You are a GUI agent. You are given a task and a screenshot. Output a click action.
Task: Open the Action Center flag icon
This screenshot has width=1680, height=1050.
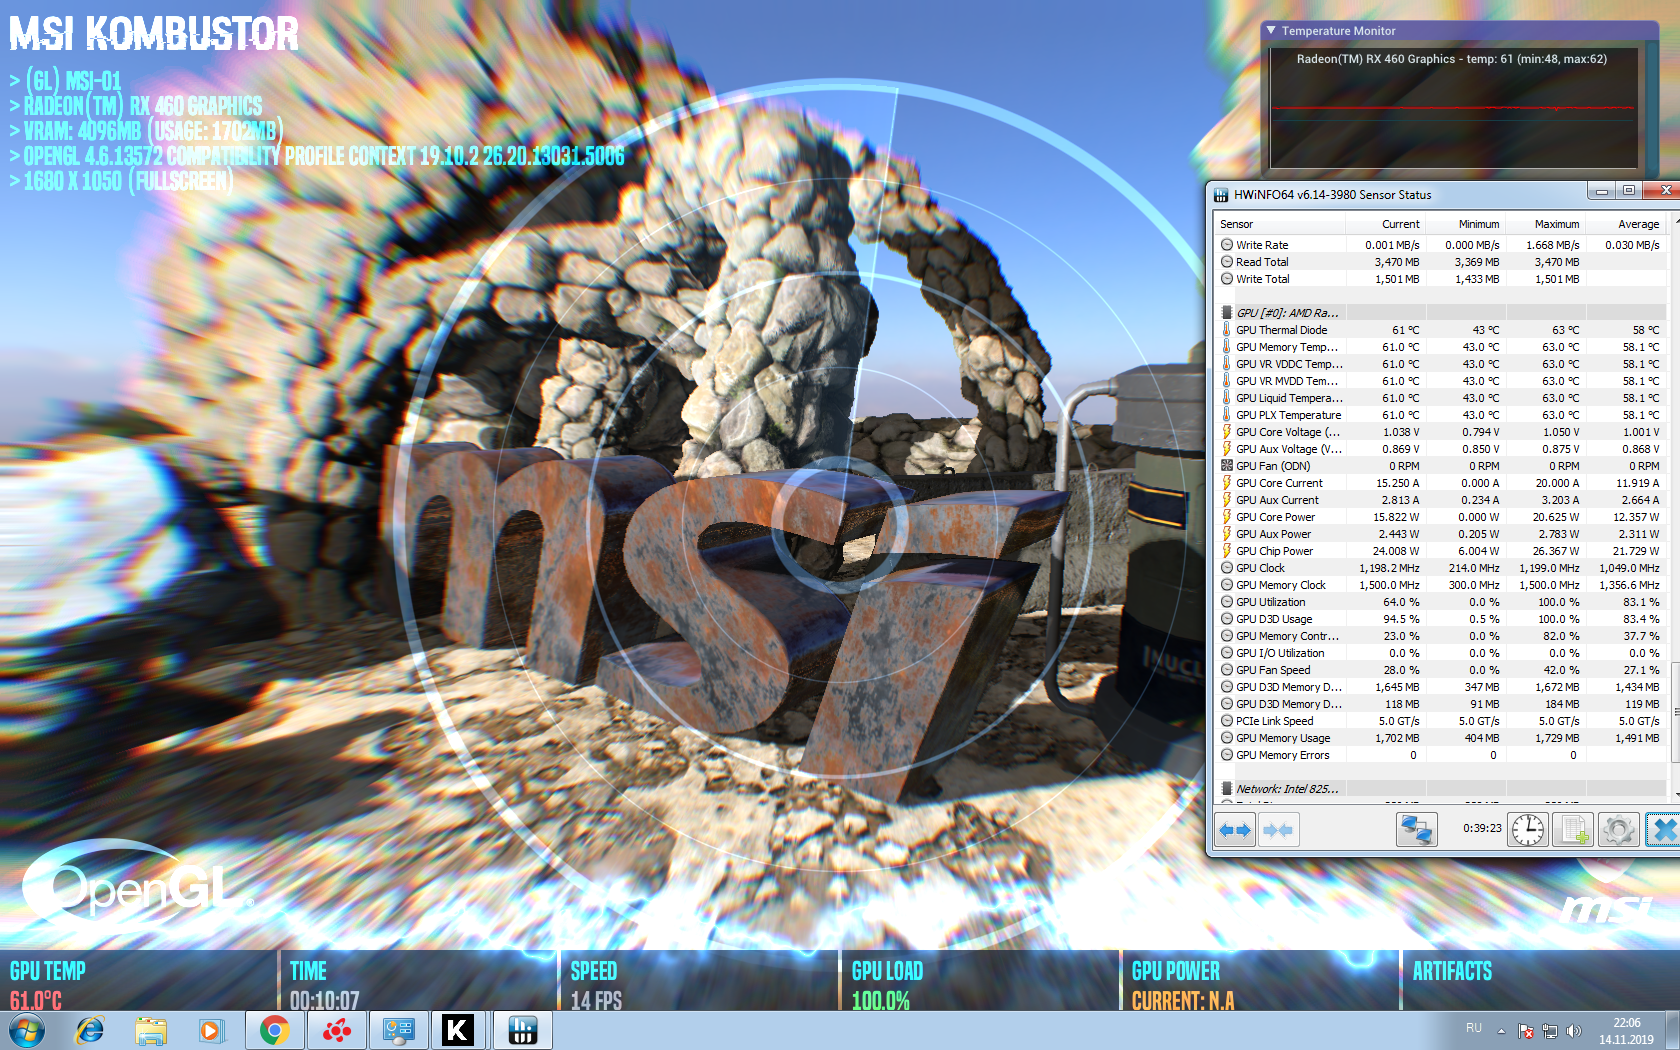click(1526, 1031)
